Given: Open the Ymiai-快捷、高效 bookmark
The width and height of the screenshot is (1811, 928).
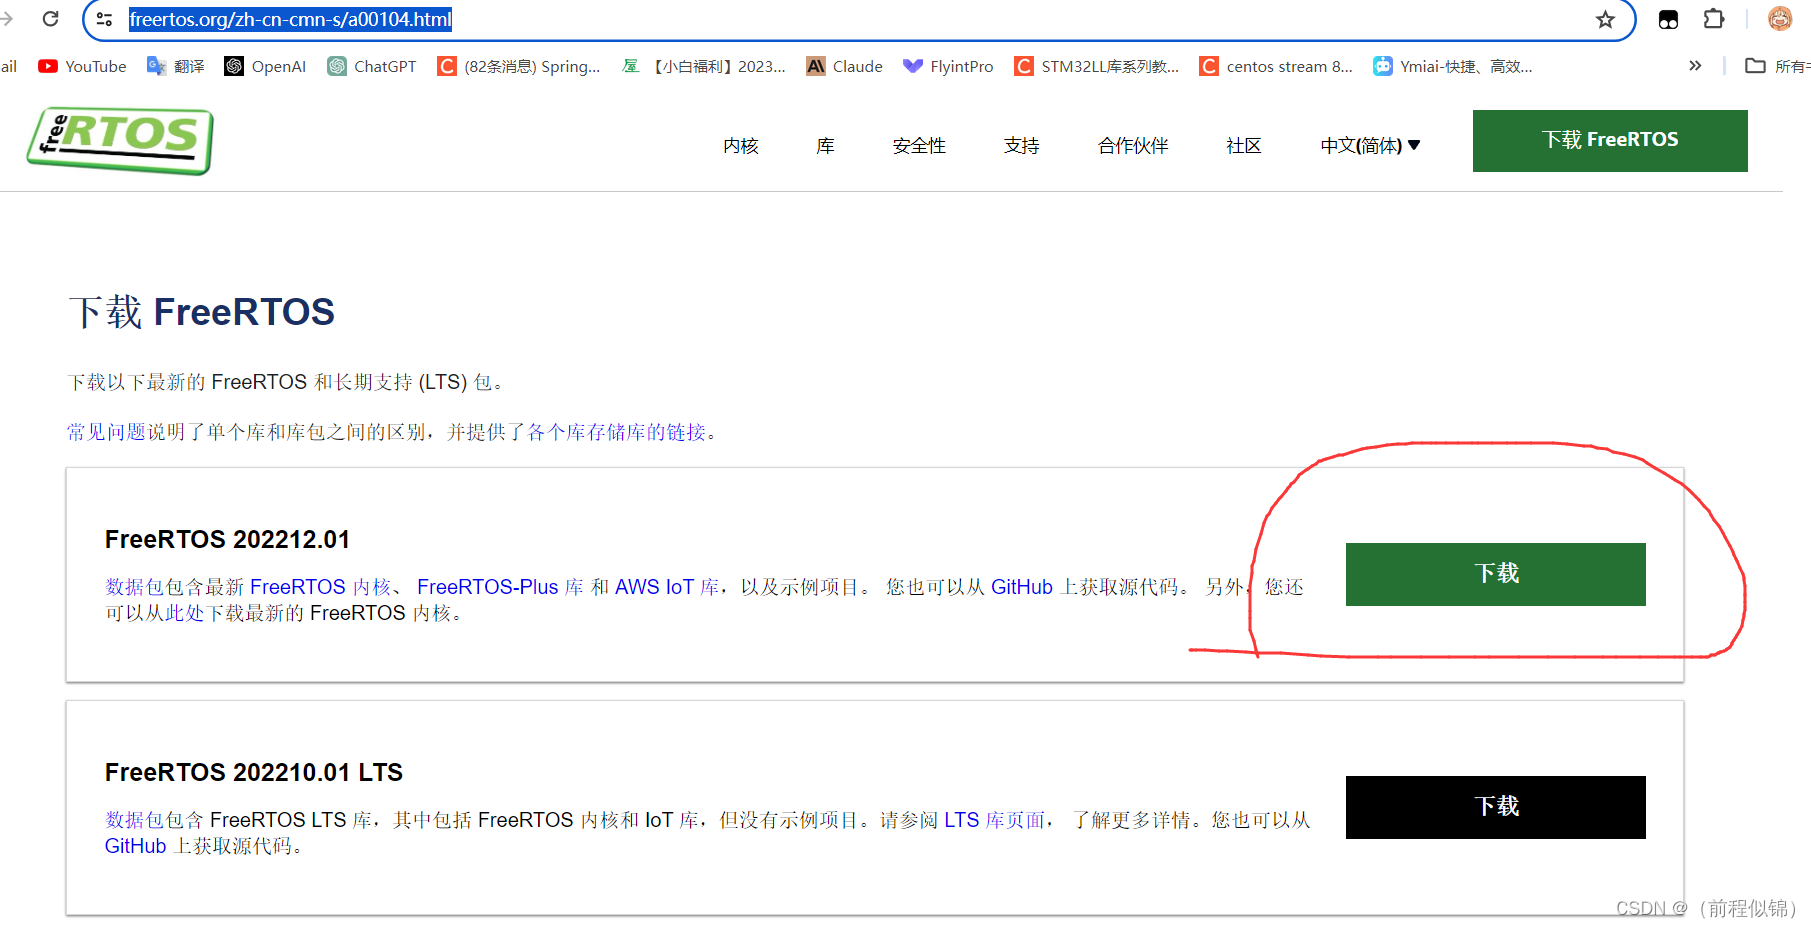Looking at the screenshot, I should coord(1453,66).
